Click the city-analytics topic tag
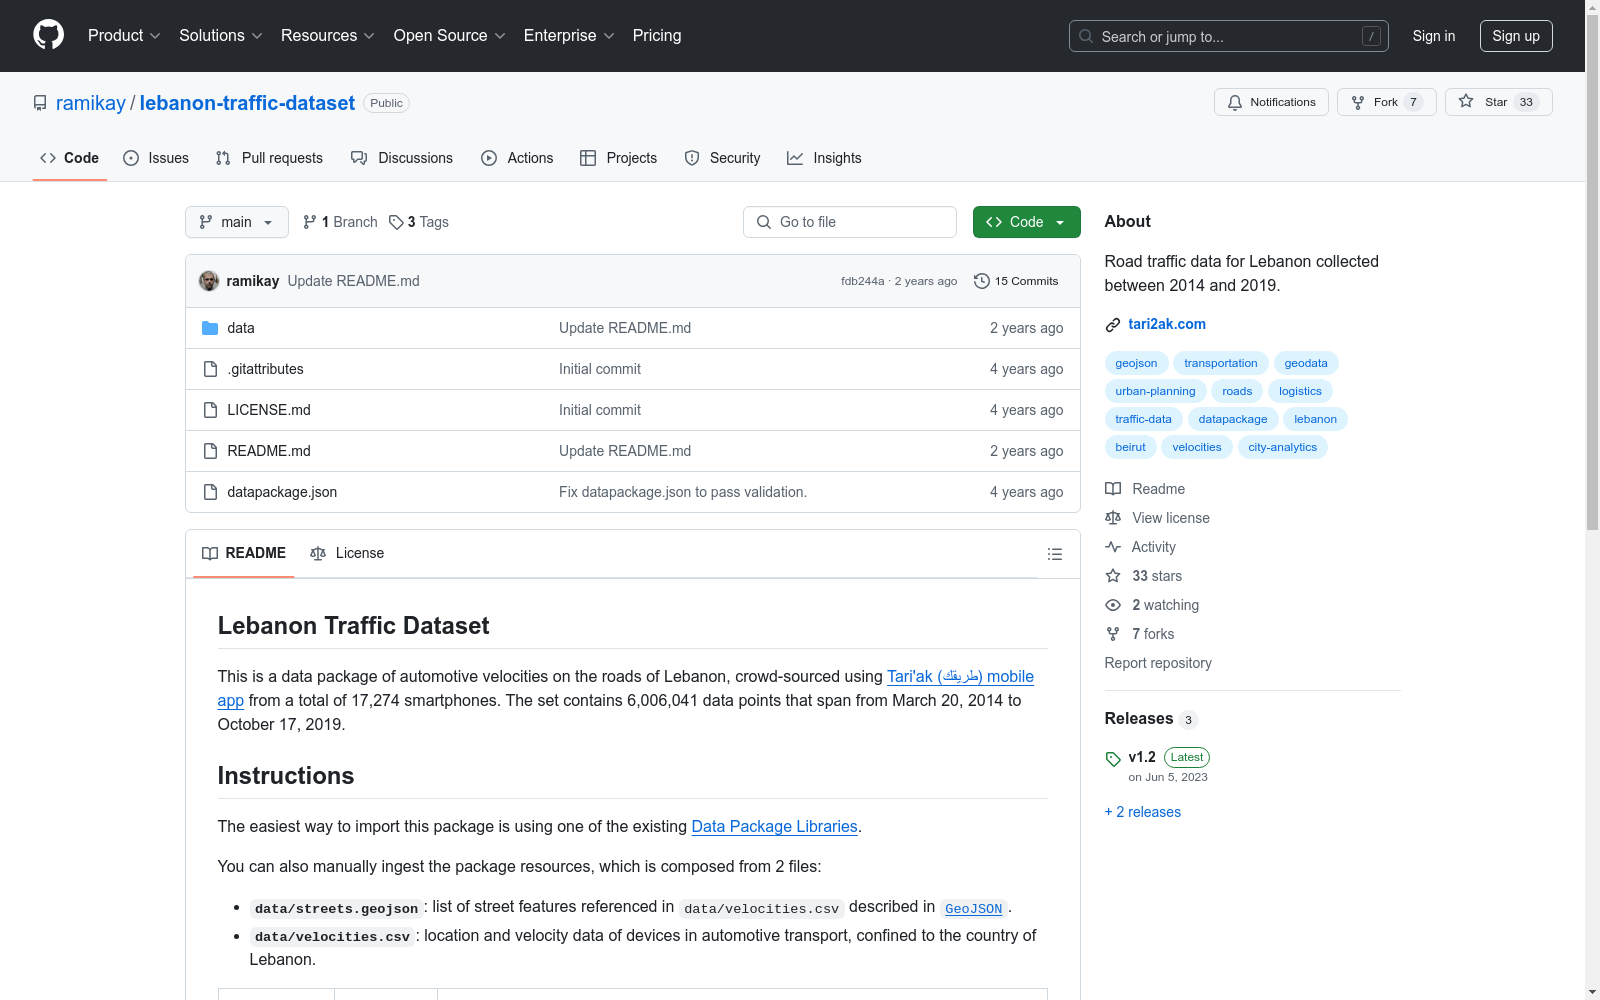 1283,447
